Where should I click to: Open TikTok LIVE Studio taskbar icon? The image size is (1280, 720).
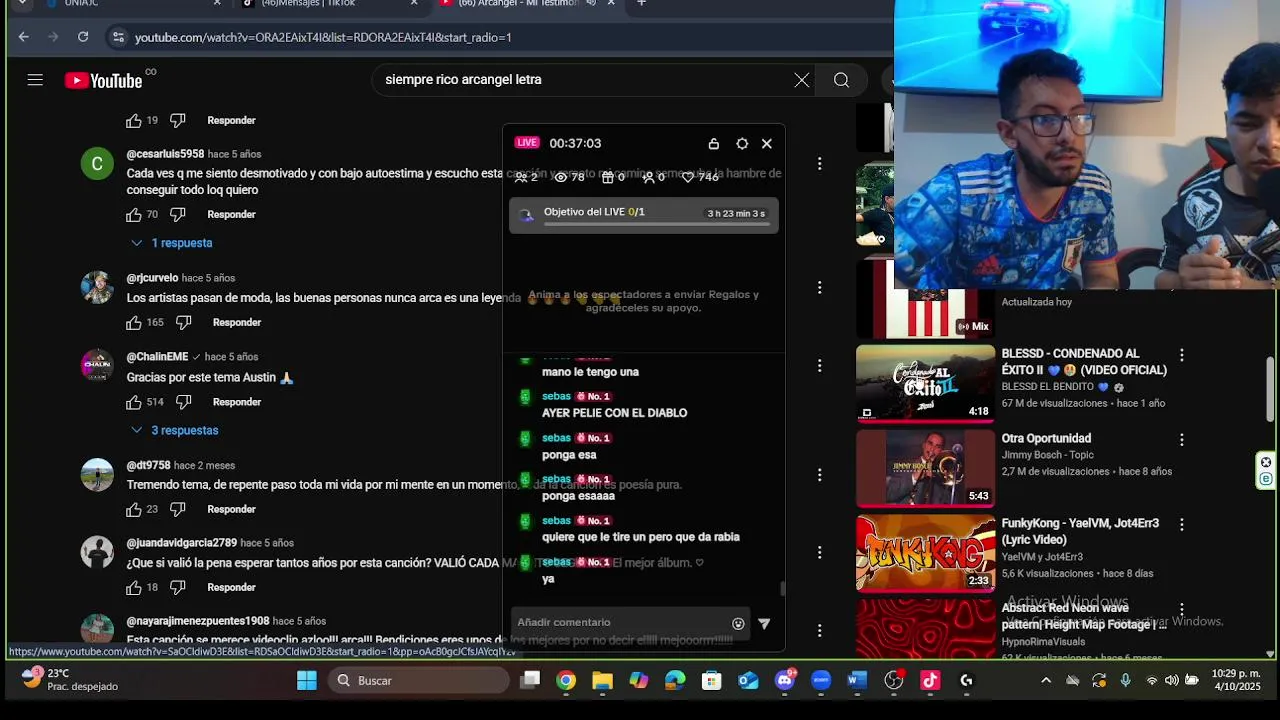(x=930, y=681)
